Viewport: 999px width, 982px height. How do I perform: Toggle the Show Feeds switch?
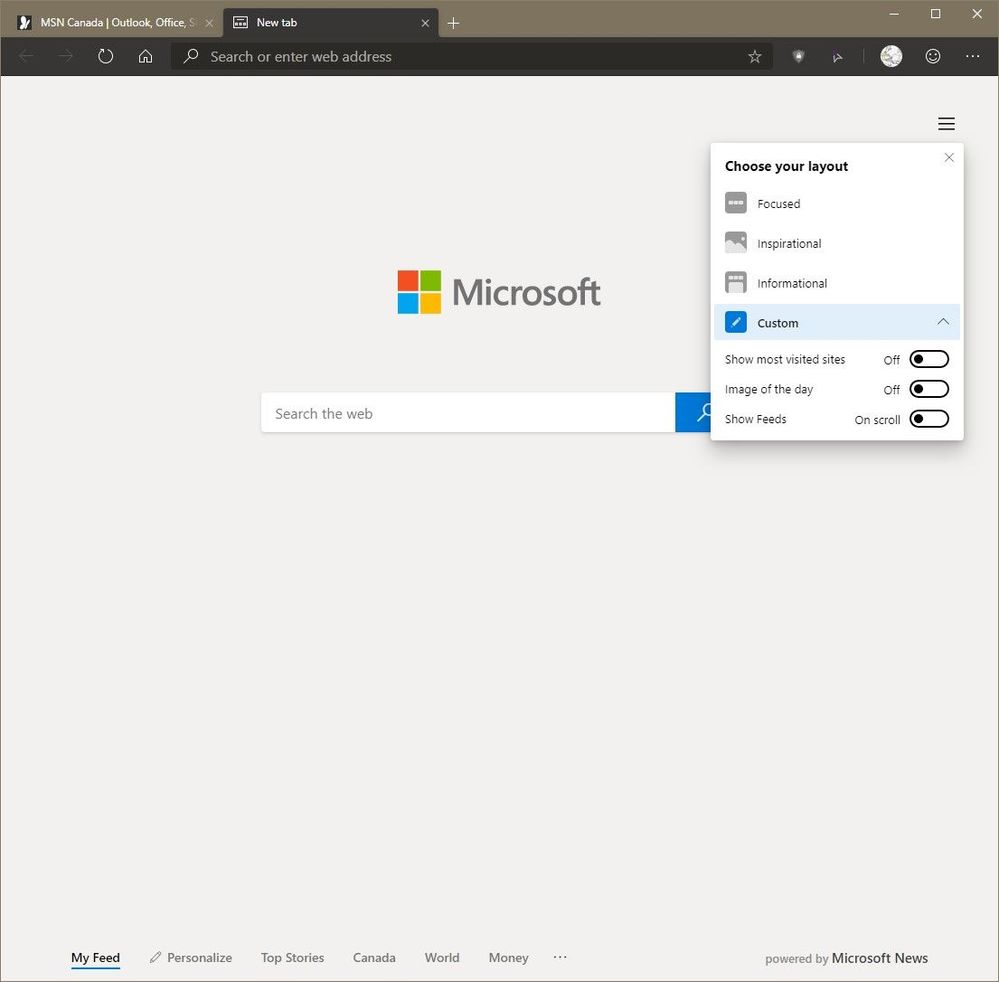click(x=929, y=419)
